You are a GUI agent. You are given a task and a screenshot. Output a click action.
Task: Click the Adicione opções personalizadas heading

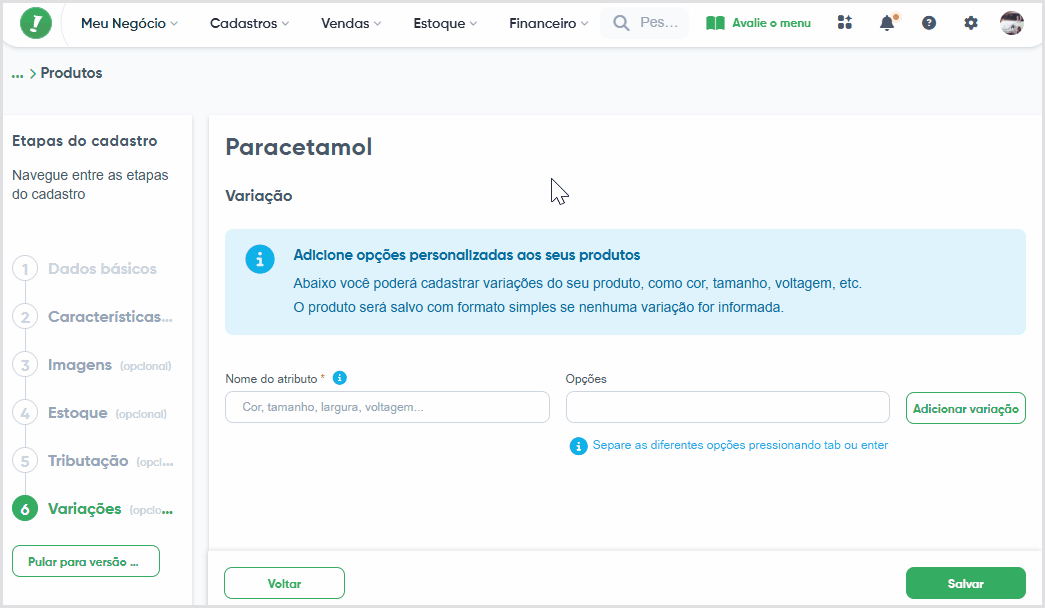tap(467, 255)
